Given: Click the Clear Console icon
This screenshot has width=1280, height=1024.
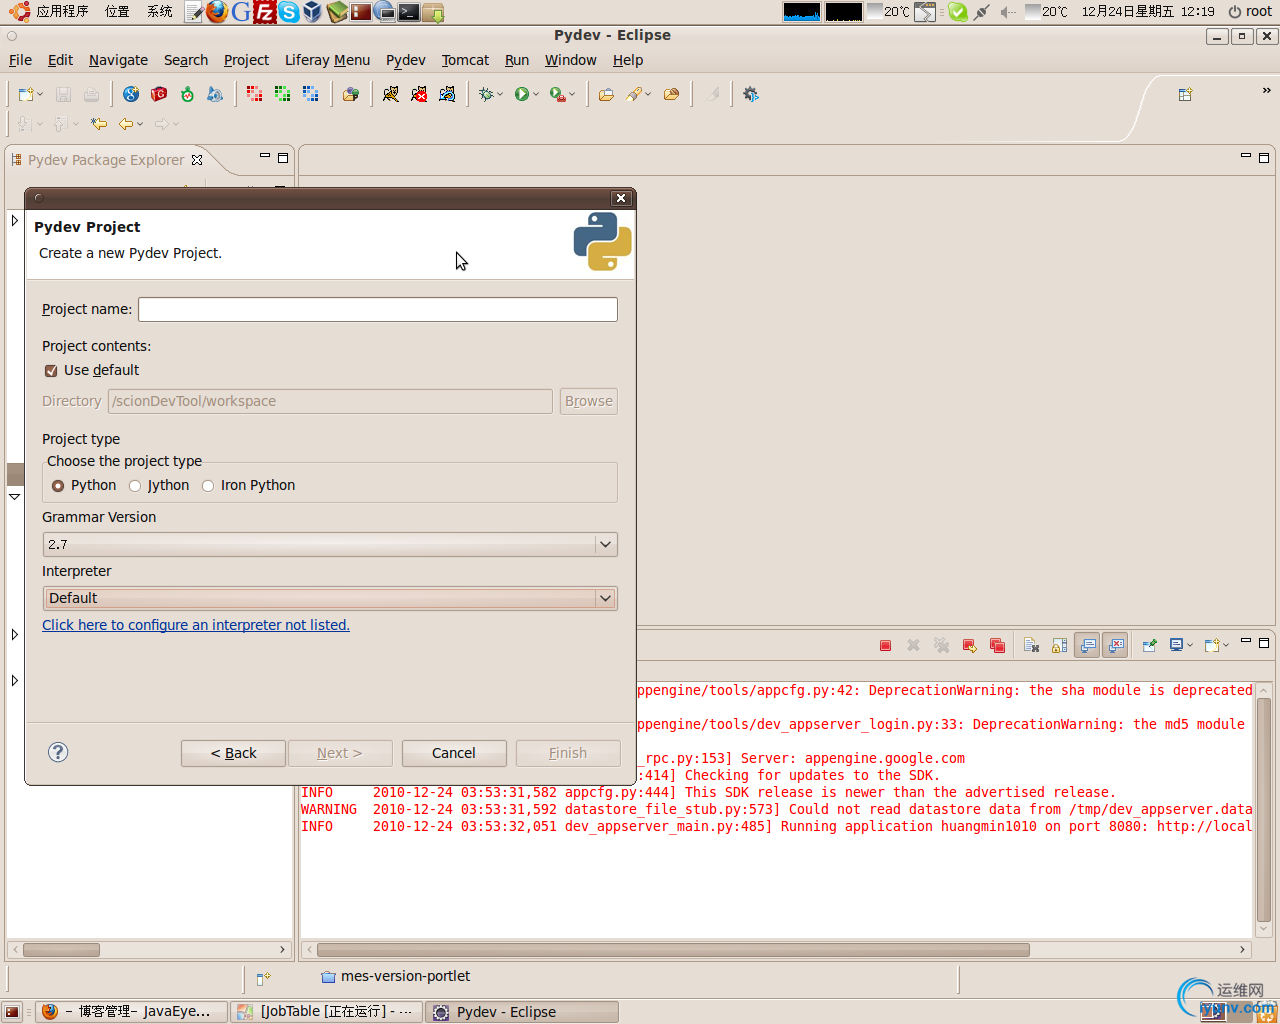Looking at the screenshot, I should [x=1031, y=646].
